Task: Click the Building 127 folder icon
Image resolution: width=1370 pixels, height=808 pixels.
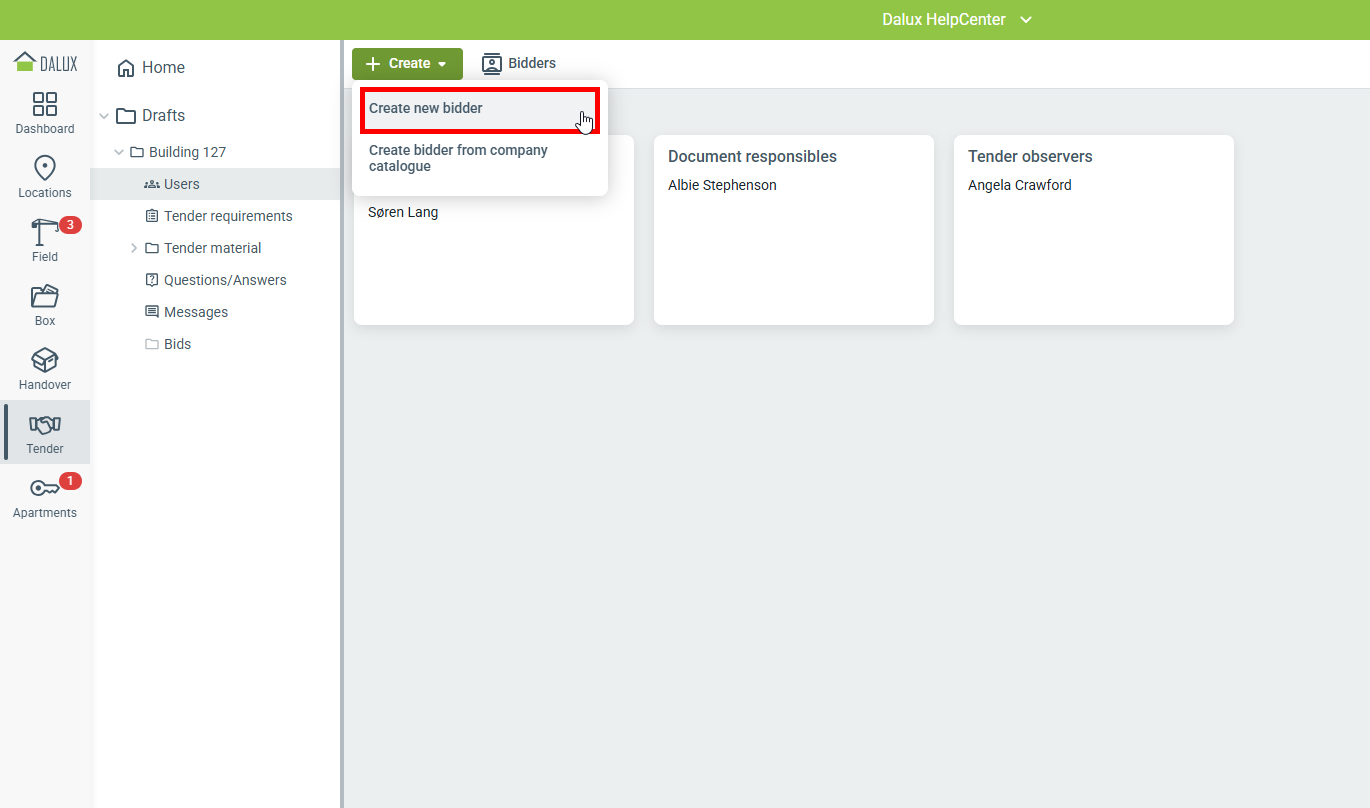Action: click(x=137, y=152)
